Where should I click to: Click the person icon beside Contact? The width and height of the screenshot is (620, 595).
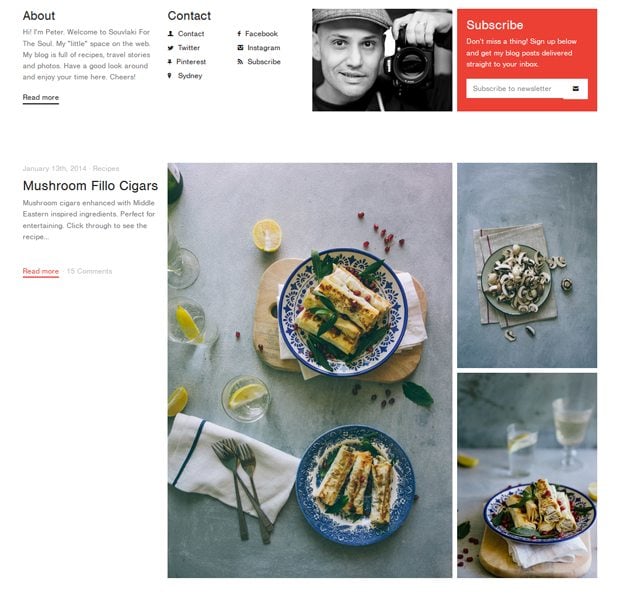click(x=170, y=34)
